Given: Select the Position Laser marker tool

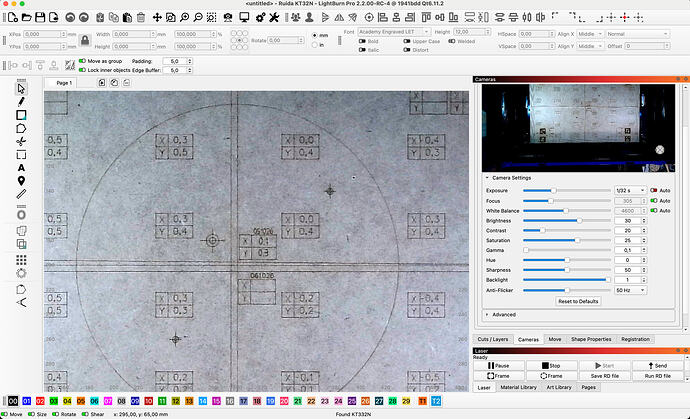Looking at the screenshot, I should coord(21,181).
